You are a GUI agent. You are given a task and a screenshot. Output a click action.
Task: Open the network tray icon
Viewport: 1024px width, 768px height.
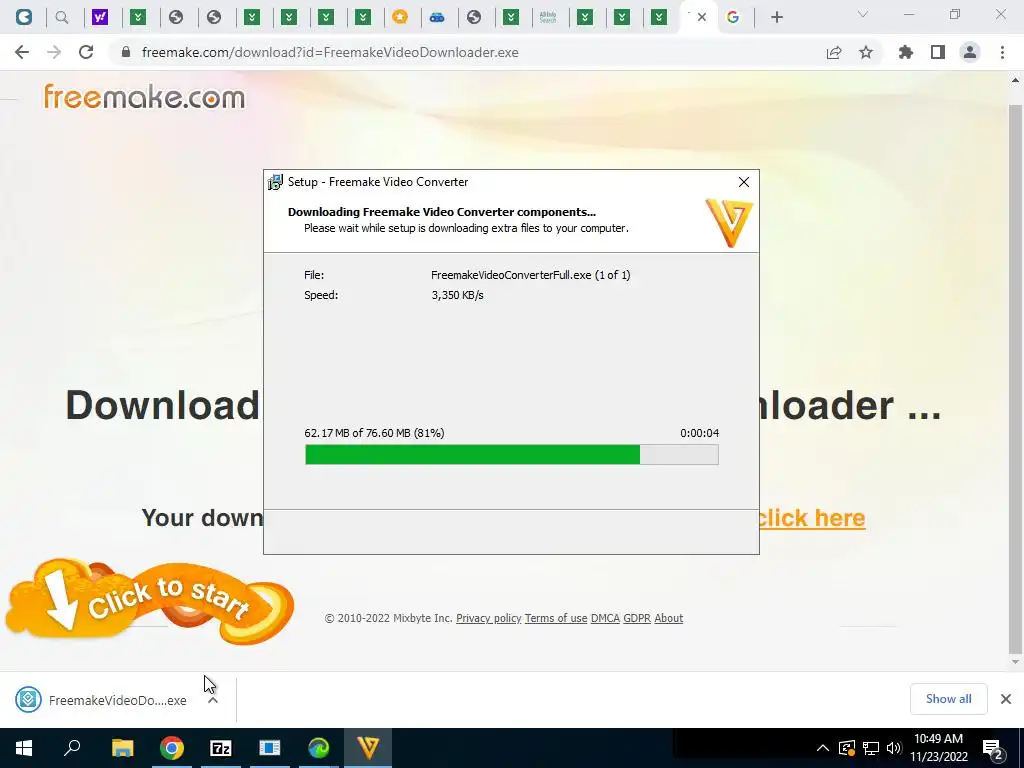tap(871, 748)
